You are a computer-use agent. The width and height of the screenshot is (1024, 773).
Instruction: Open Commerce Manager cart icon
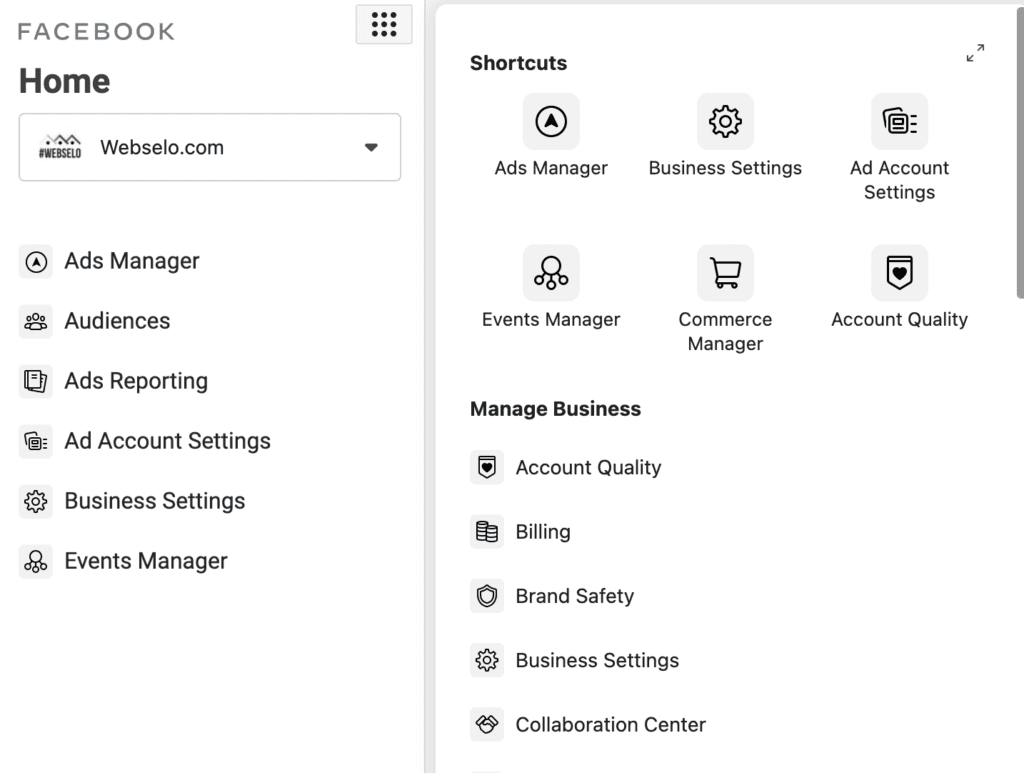(x=725, y=273)
